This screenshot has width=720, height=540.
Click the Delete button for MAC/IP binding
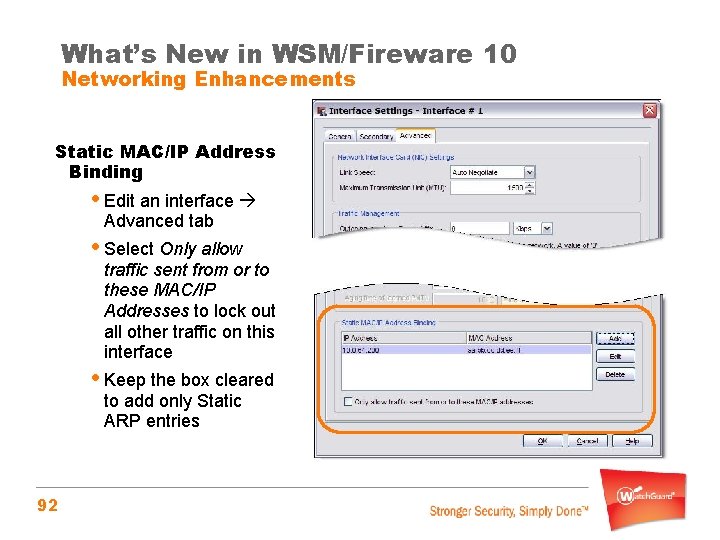point(615,374)
